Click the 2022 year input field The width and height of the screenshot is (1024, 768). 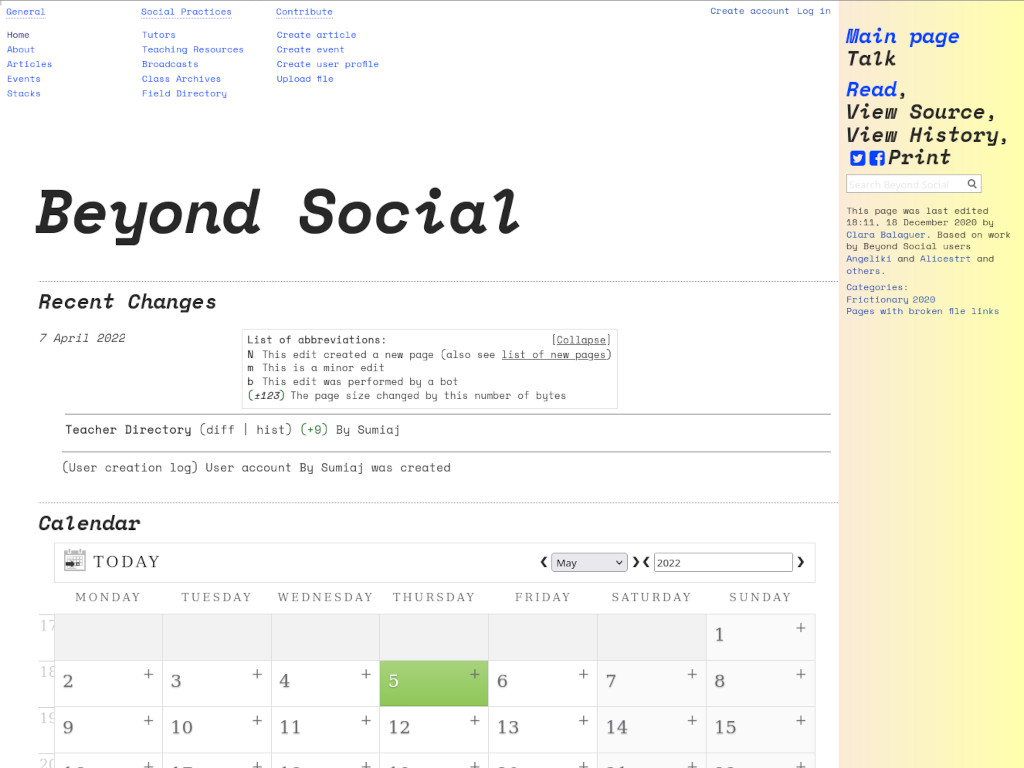[x=722, y=563]
